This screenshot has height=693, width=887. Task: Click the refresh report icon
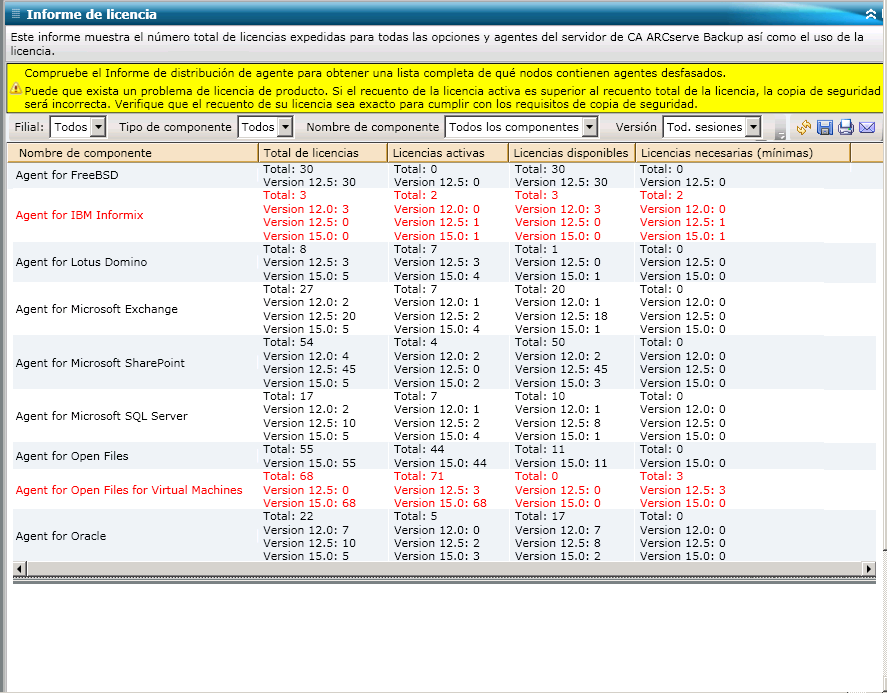[x=804, y=128]
